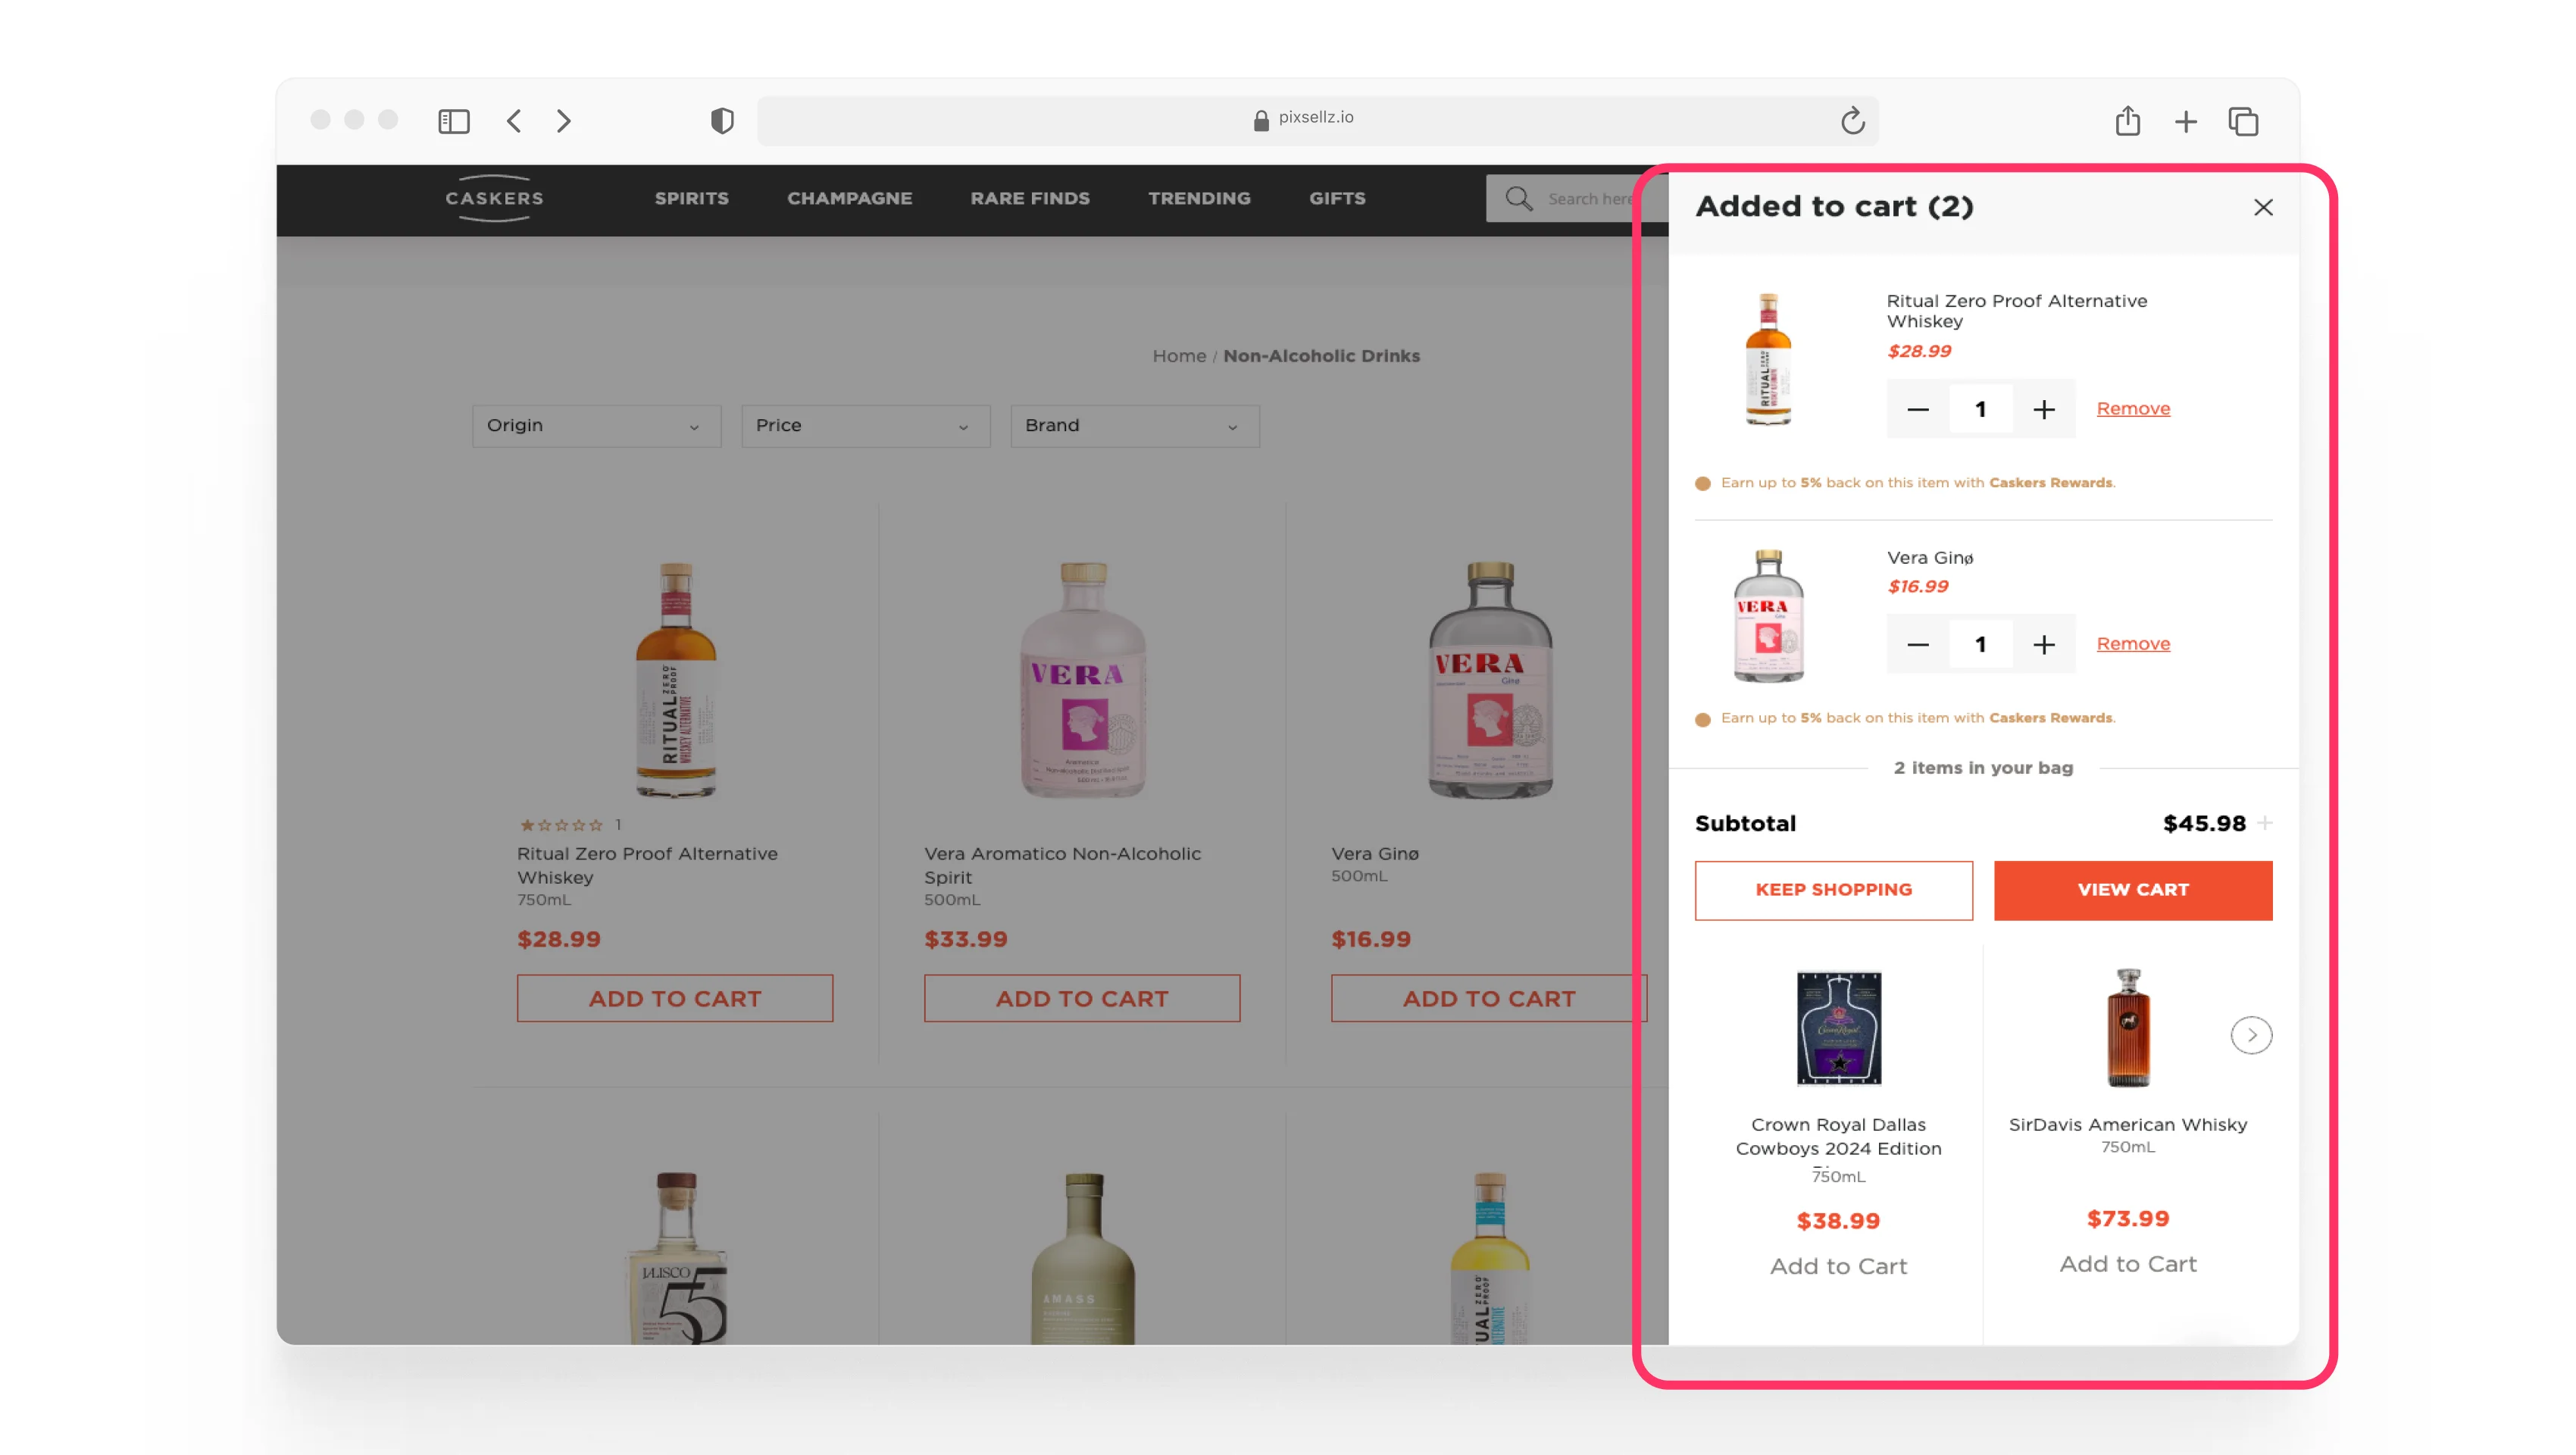Open Crown Royal Dallas Cowboys 2024 Edition title

(1838, 1137)
